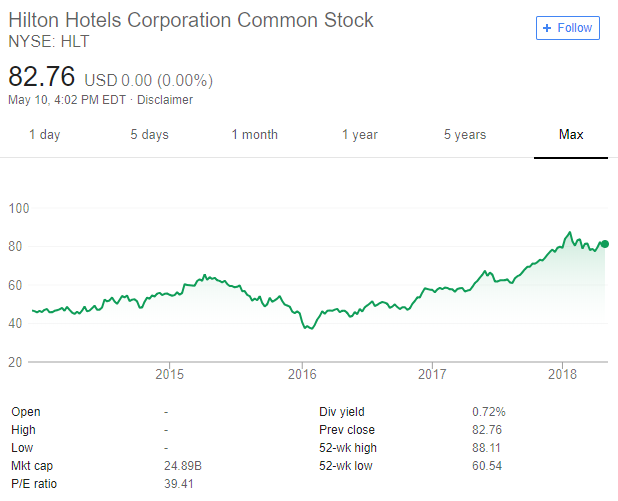Click the Div yield value 0.72%
Screen dimensions: 618x501
pyautogui.click(x=488, y=411)
